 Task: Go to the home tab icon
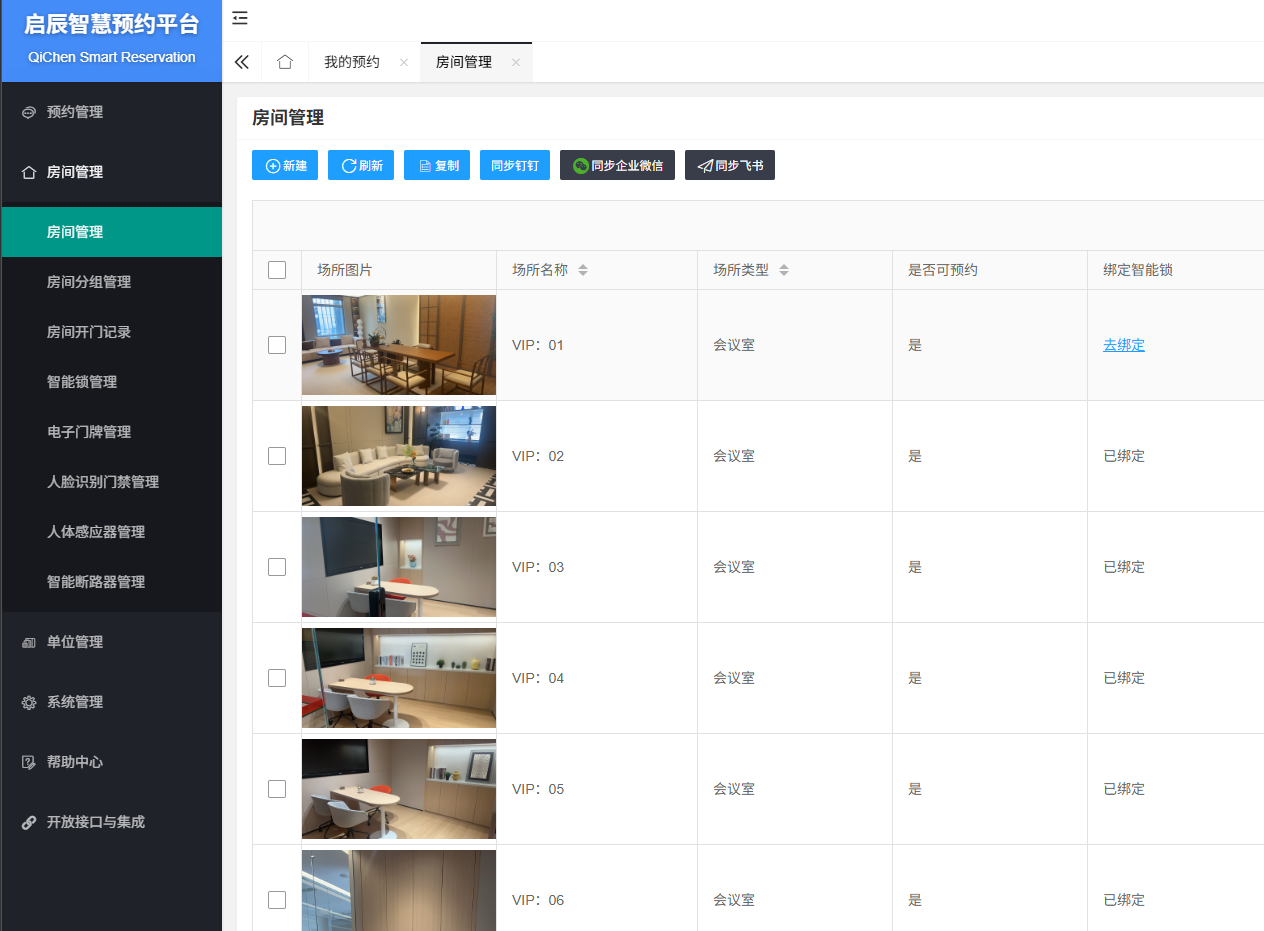click(x=285, y=62)
